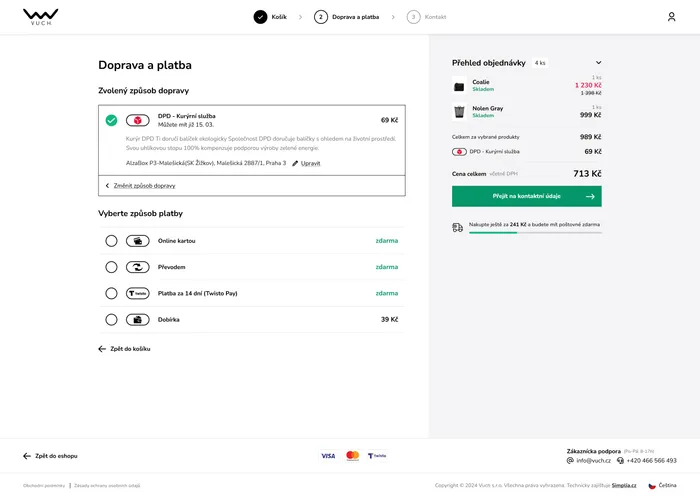Click the Upravit link

[x=310, y=163]
